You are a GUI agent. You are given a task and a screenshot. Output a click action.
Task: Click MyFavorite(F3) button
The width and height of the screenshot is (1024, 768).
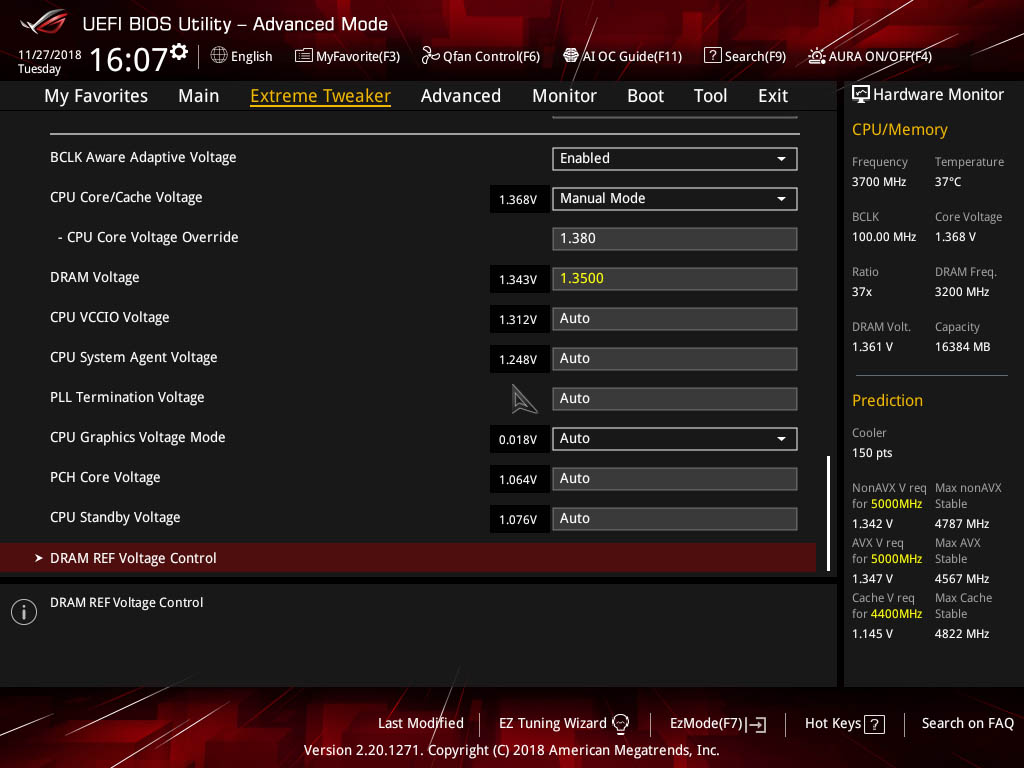(x=347, y=56)
